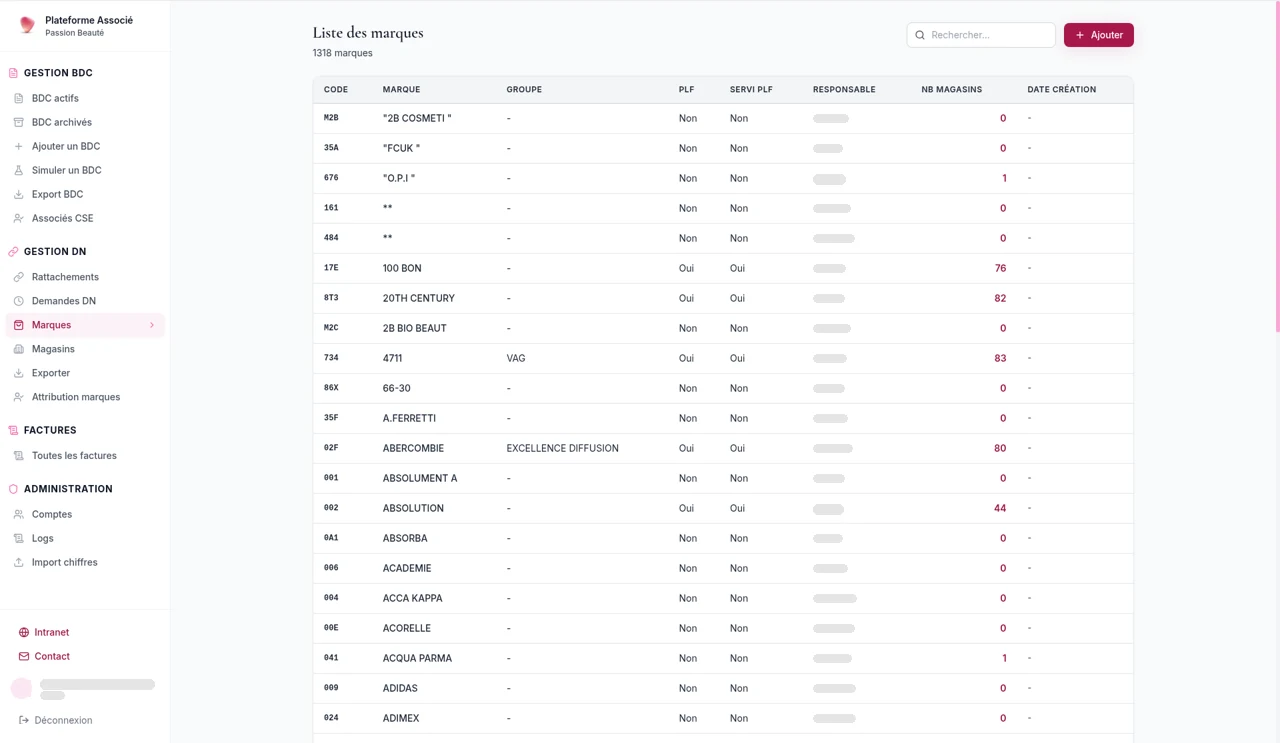
Task: Click the MARQUE column header
Action: click(401, 90)
